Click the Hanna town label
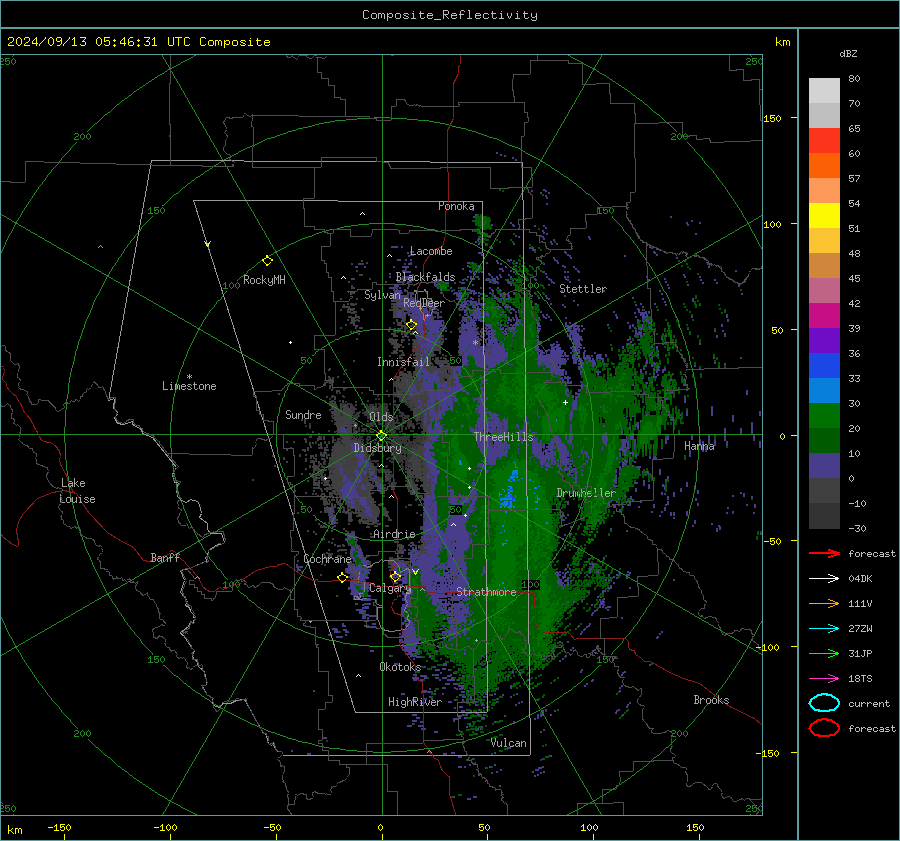 click(x=699, y=446)
